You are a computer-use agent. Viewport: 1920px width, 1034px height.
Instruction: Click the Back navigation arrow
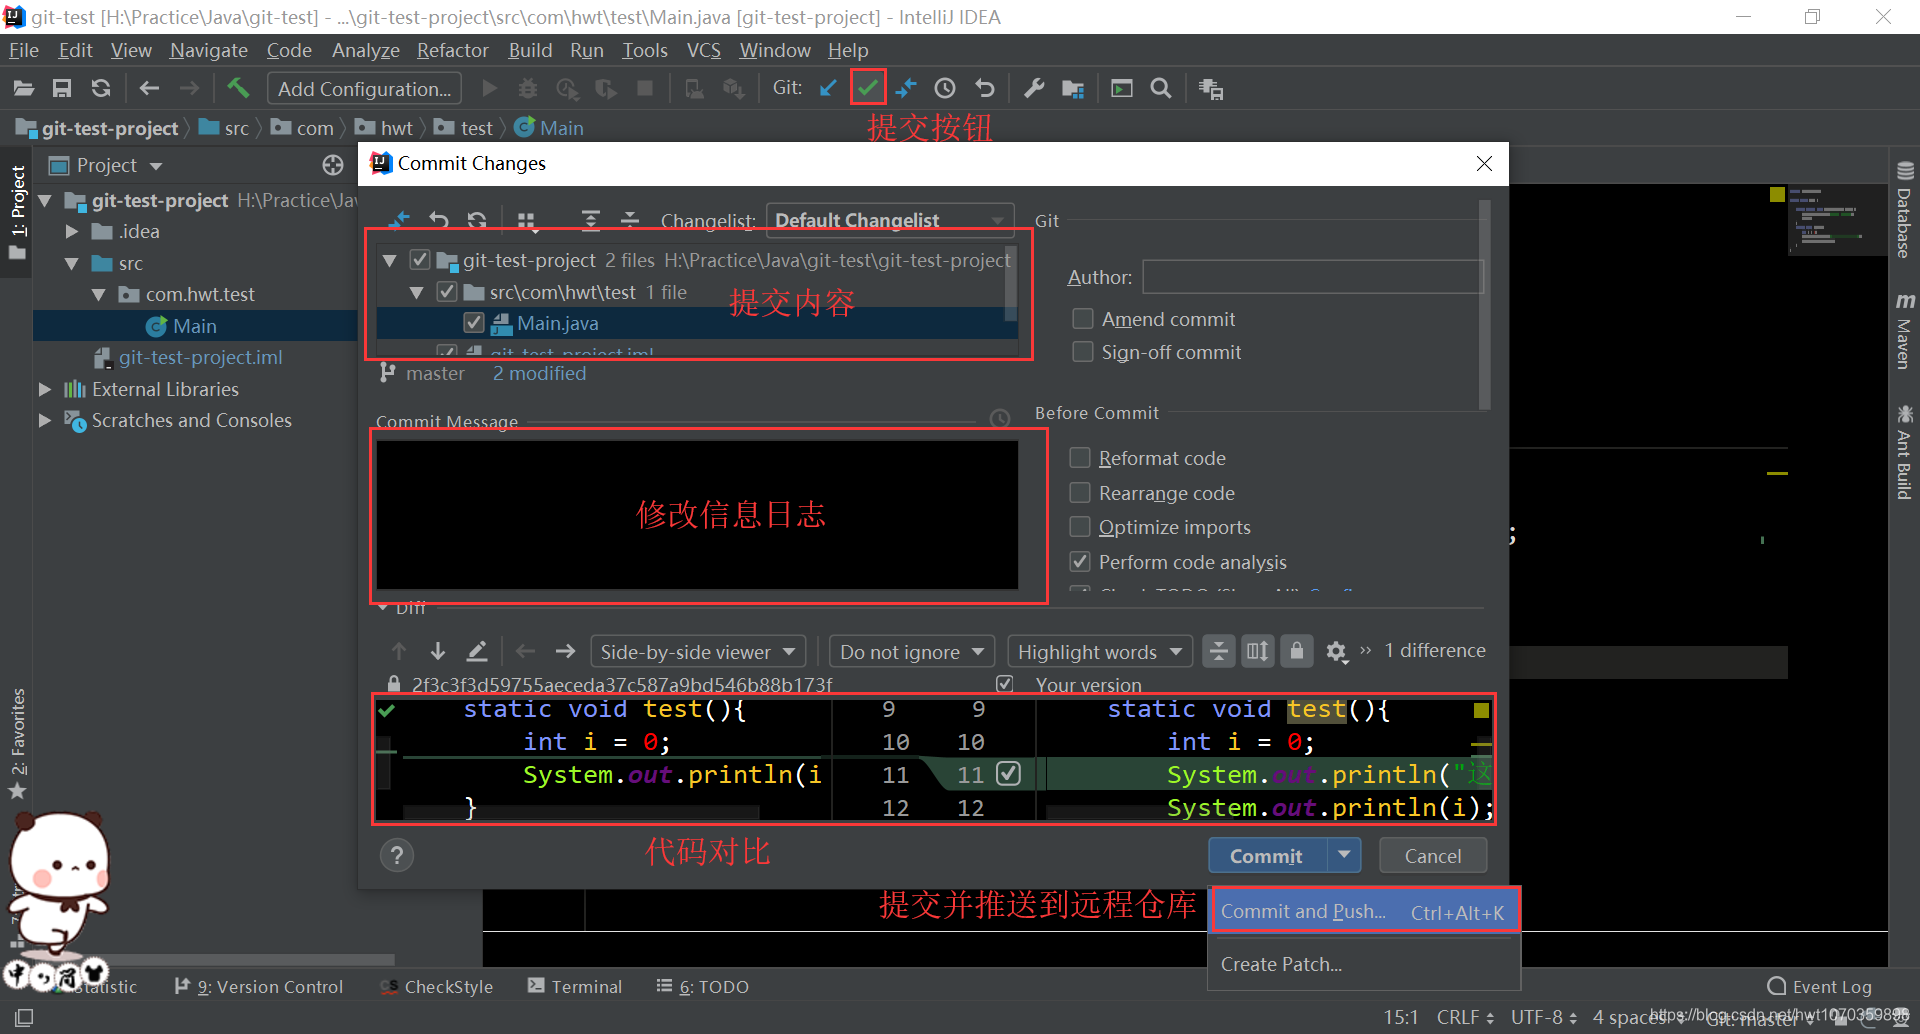pos(149,89)
